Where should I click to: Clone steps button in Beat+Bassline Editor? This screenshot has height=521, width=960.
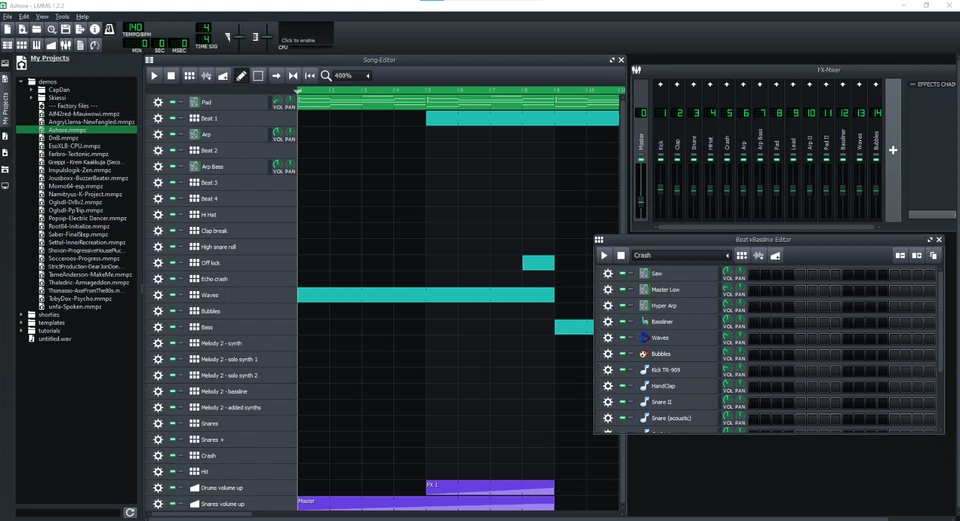coord(933,255)
